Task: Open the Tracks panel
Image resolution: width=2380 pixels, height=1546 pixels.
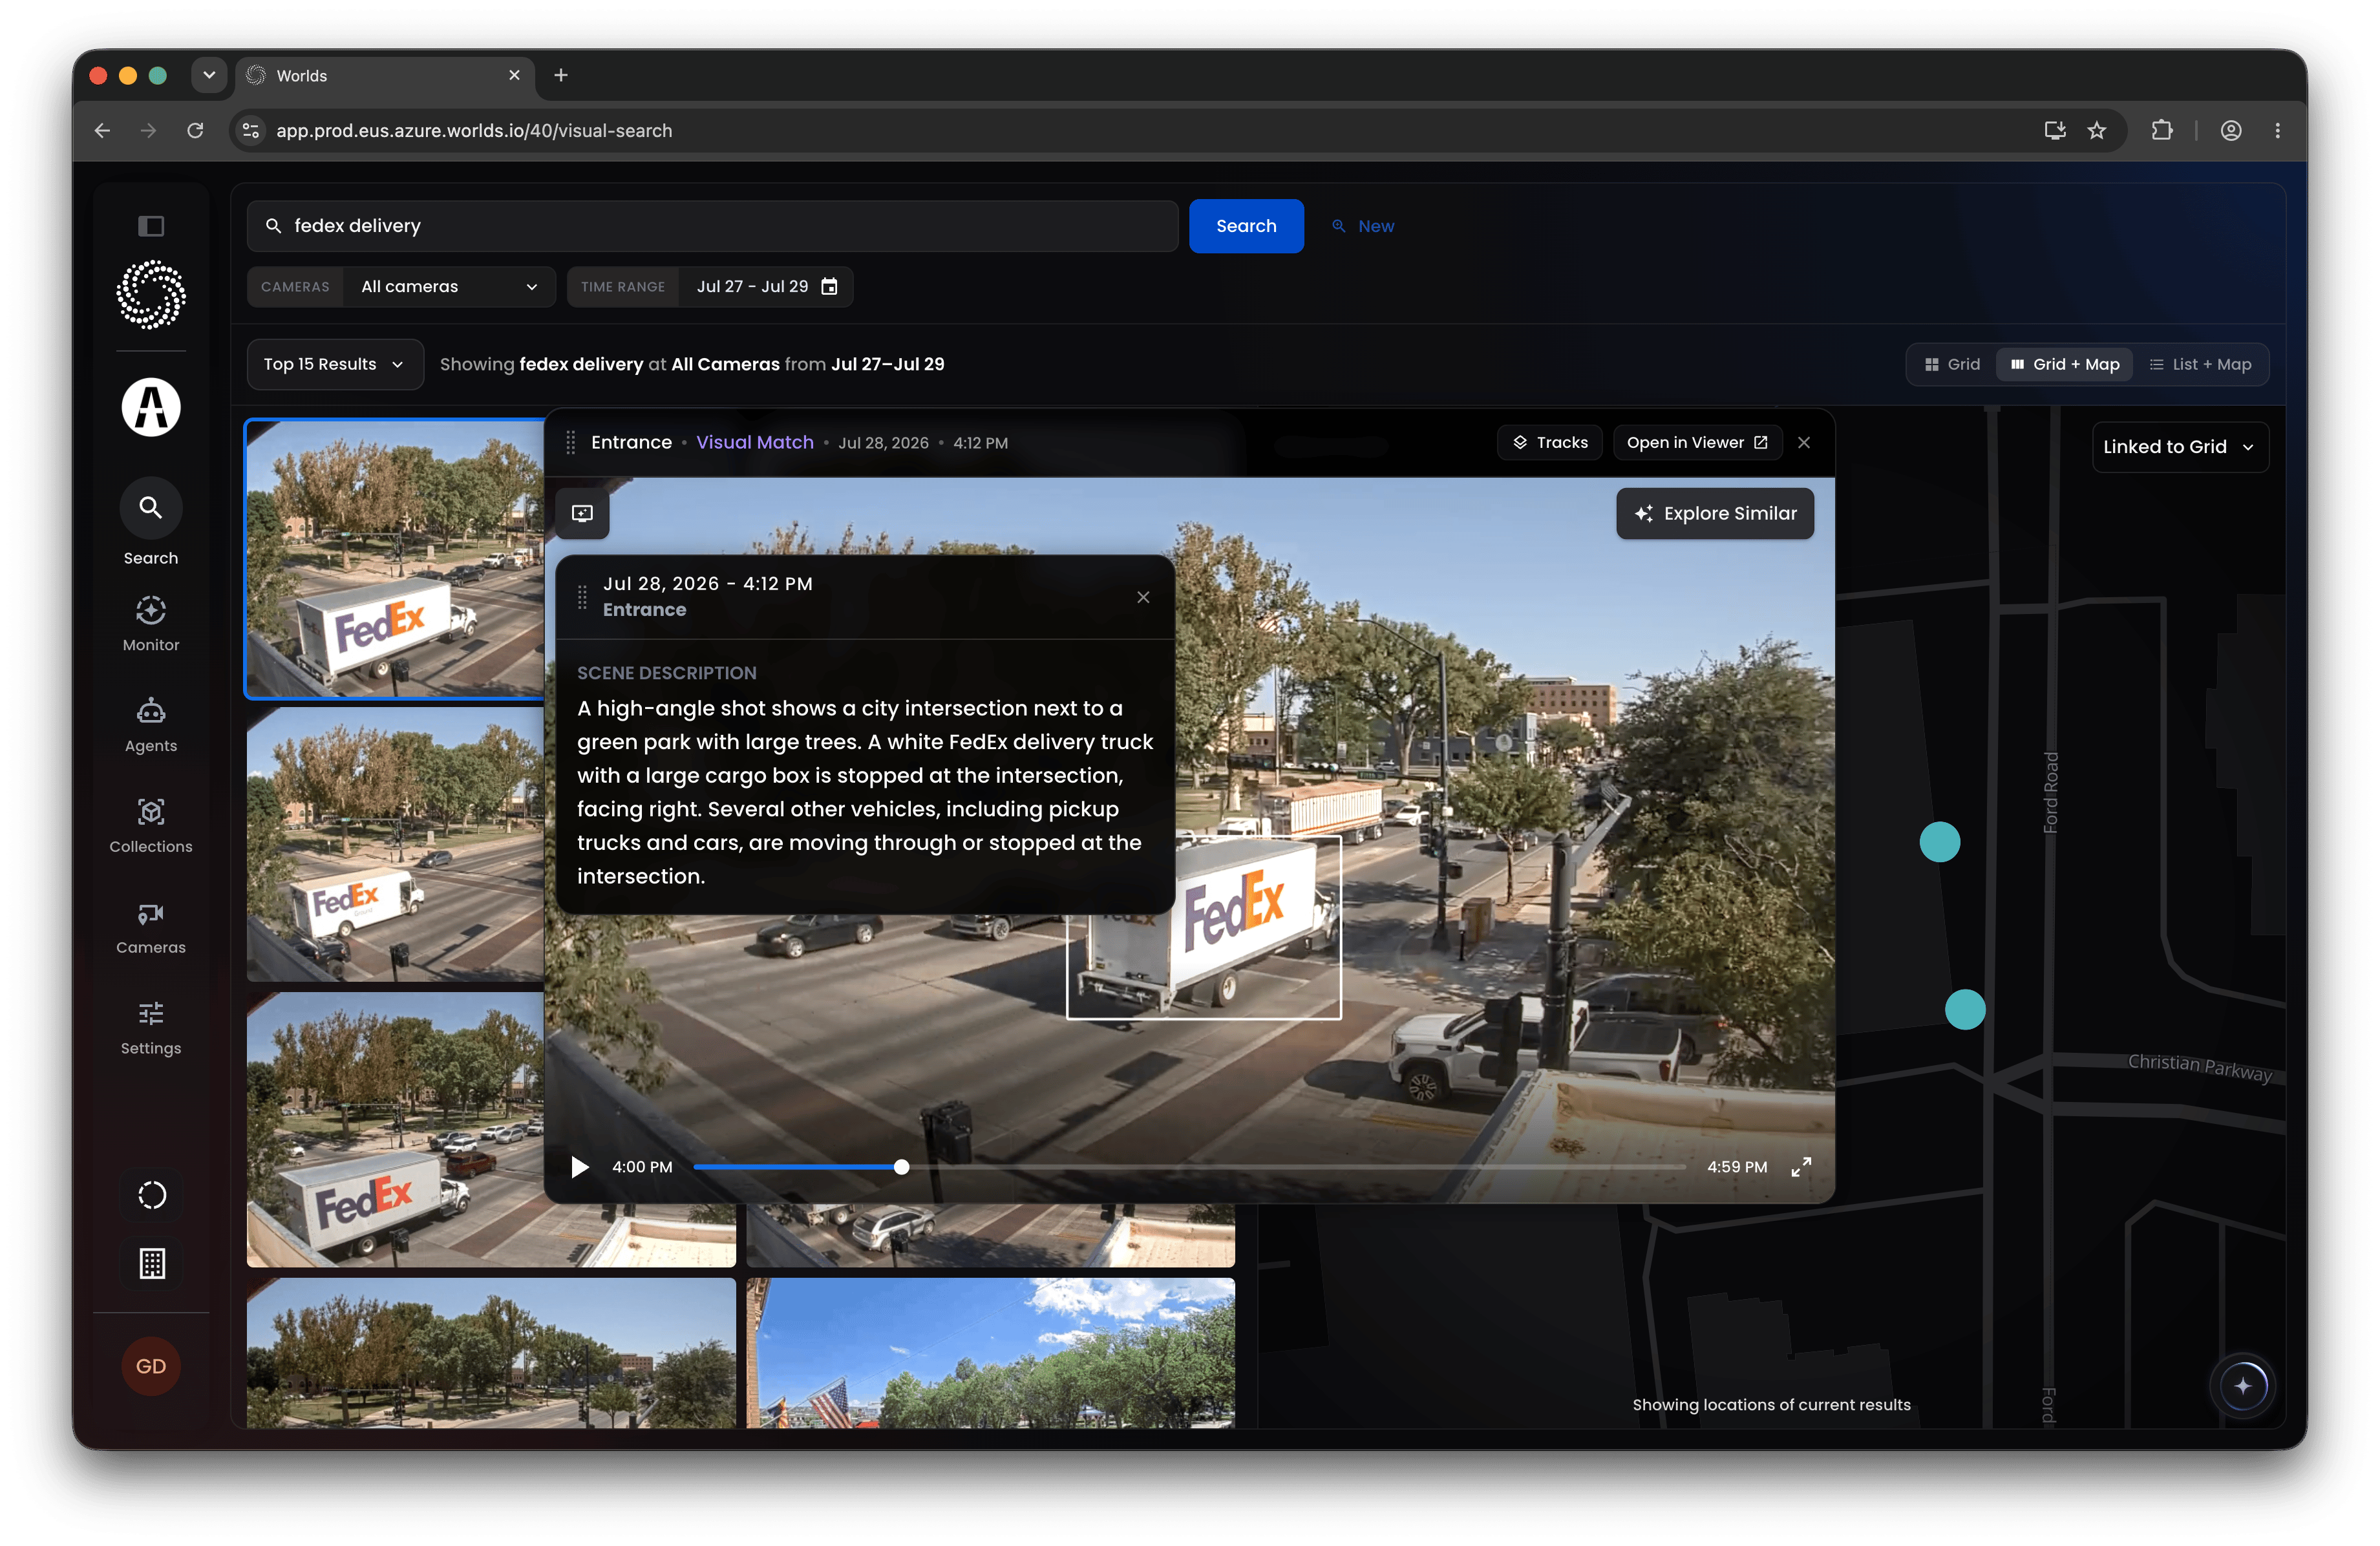Action: (x=1550, y=442)
